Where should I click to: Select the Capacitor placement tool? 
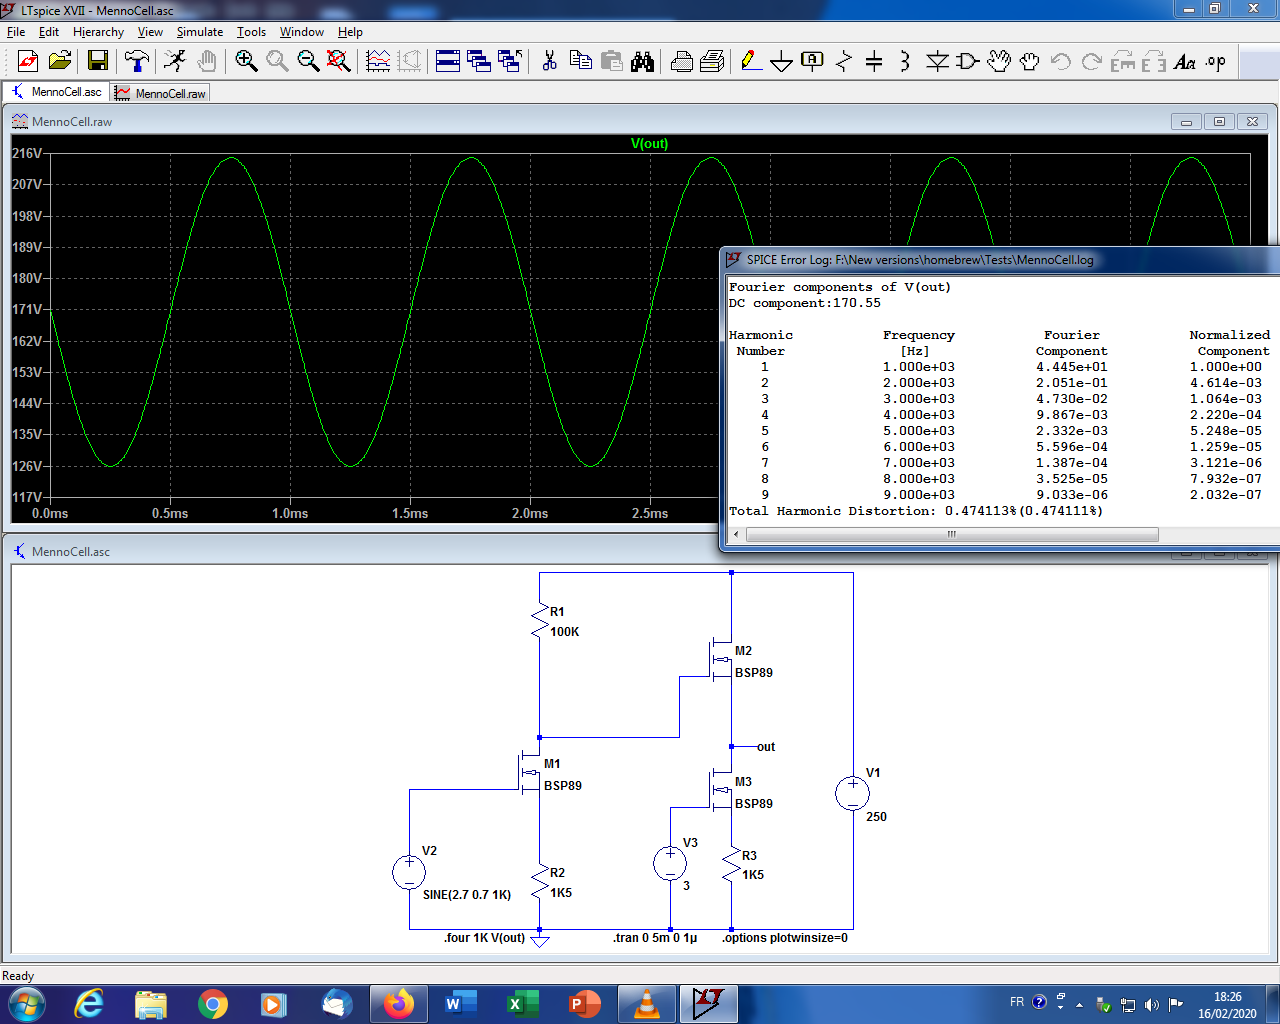click(874, 62)
